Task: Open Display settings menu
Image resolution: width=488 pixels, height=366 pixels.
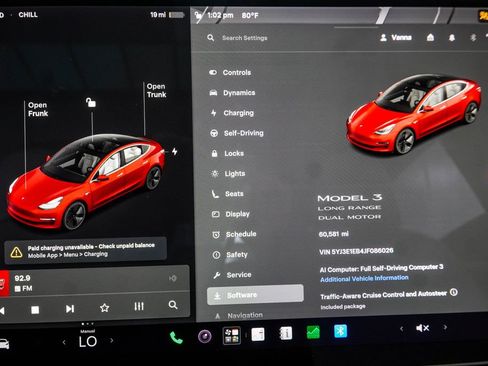Action: [x=231, y=214]
